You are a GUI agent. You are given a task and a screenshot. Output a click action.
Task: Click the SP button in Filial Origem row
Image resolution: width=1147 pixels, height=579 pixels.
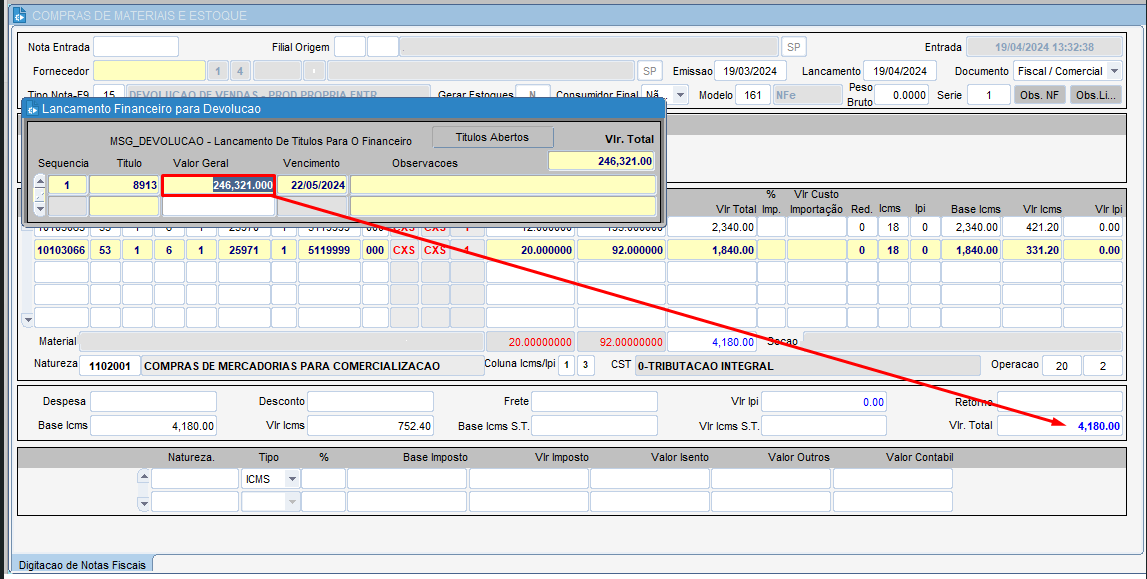click(794, 47)
